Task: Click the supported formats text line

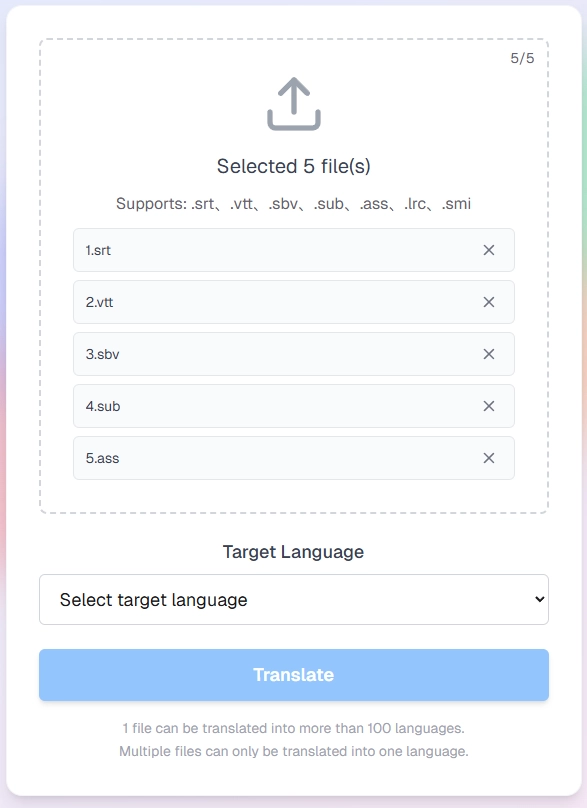Action: pos(293,204)
